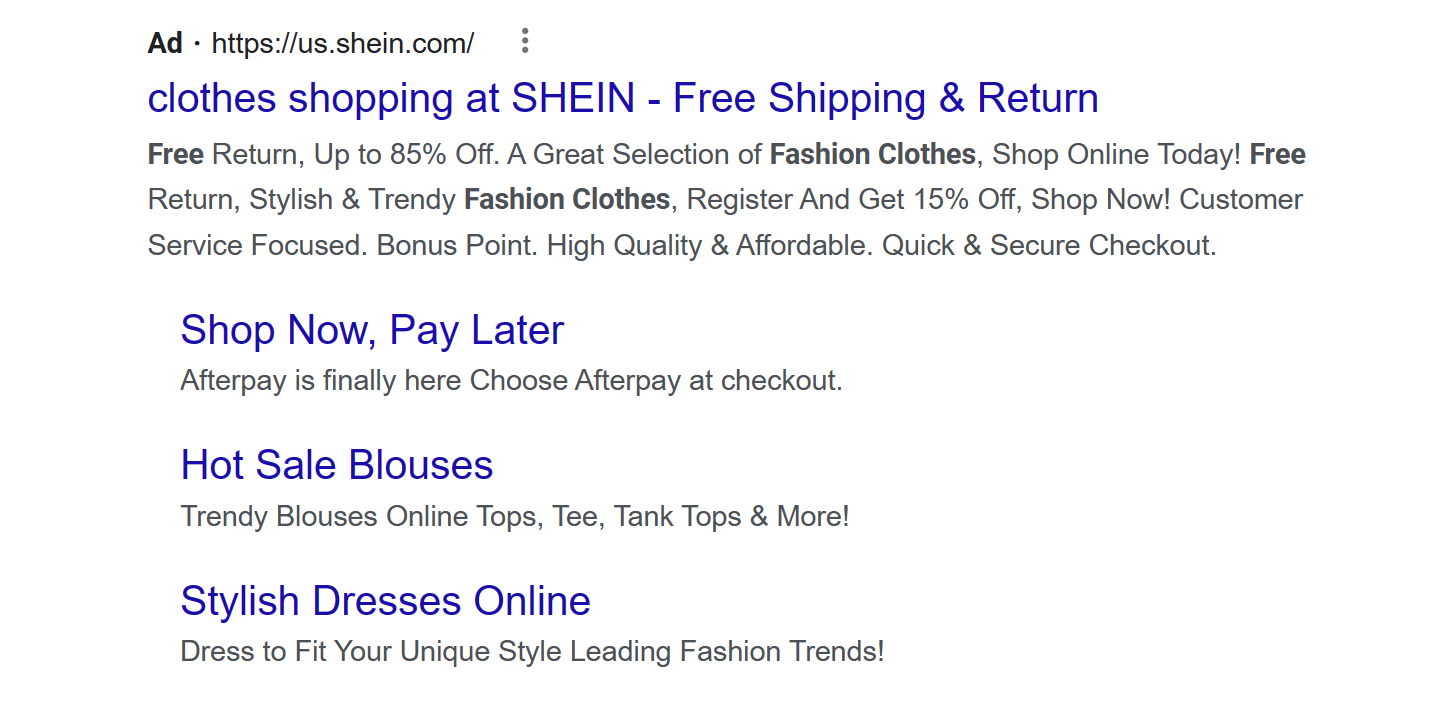This screenshot has height=716, width=1429.
Task: Click Fashion Clothes after A Great Selection of
Action: click(x=872, y=155)
